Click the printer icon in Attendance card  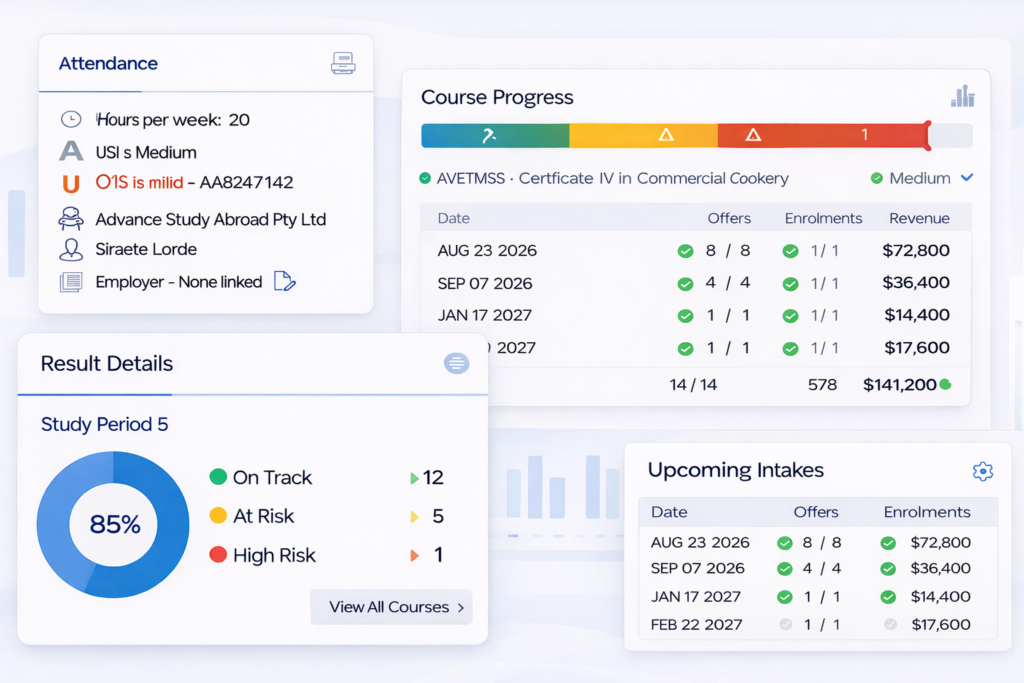(x=343, y=64)
